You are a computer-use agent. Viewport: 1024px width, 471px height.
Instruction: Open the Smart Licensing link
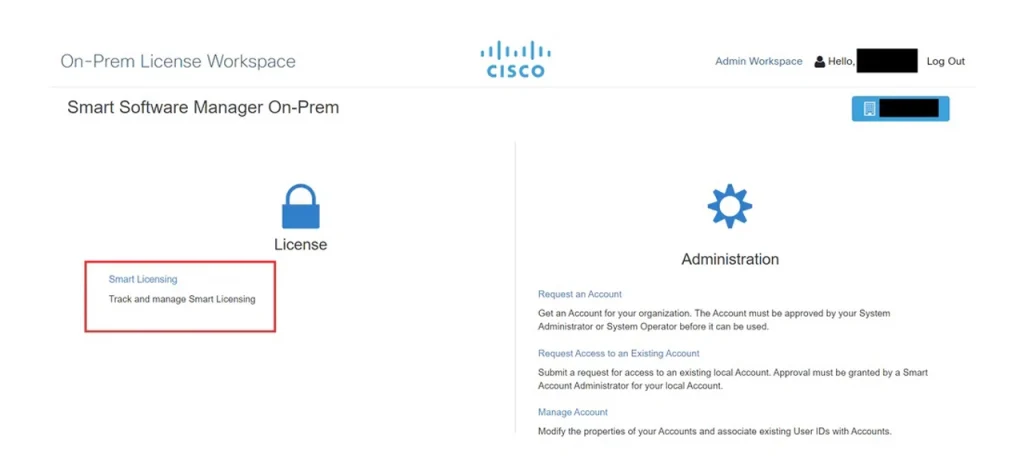(143, 279)
